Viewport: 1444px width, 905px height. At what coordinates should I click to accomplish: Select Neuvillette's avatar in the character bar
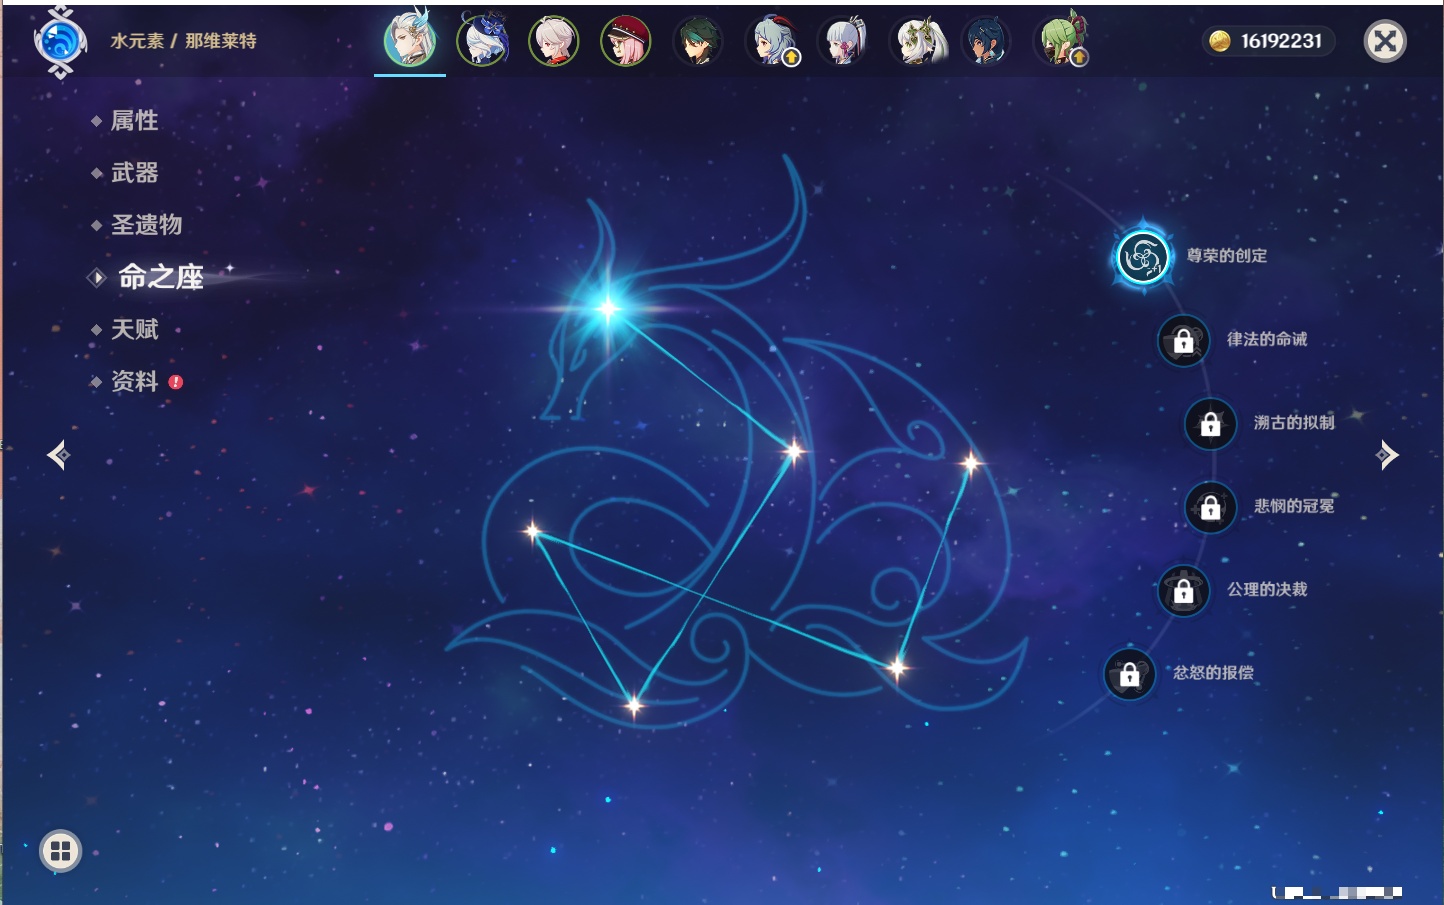(x=410, y=41)
